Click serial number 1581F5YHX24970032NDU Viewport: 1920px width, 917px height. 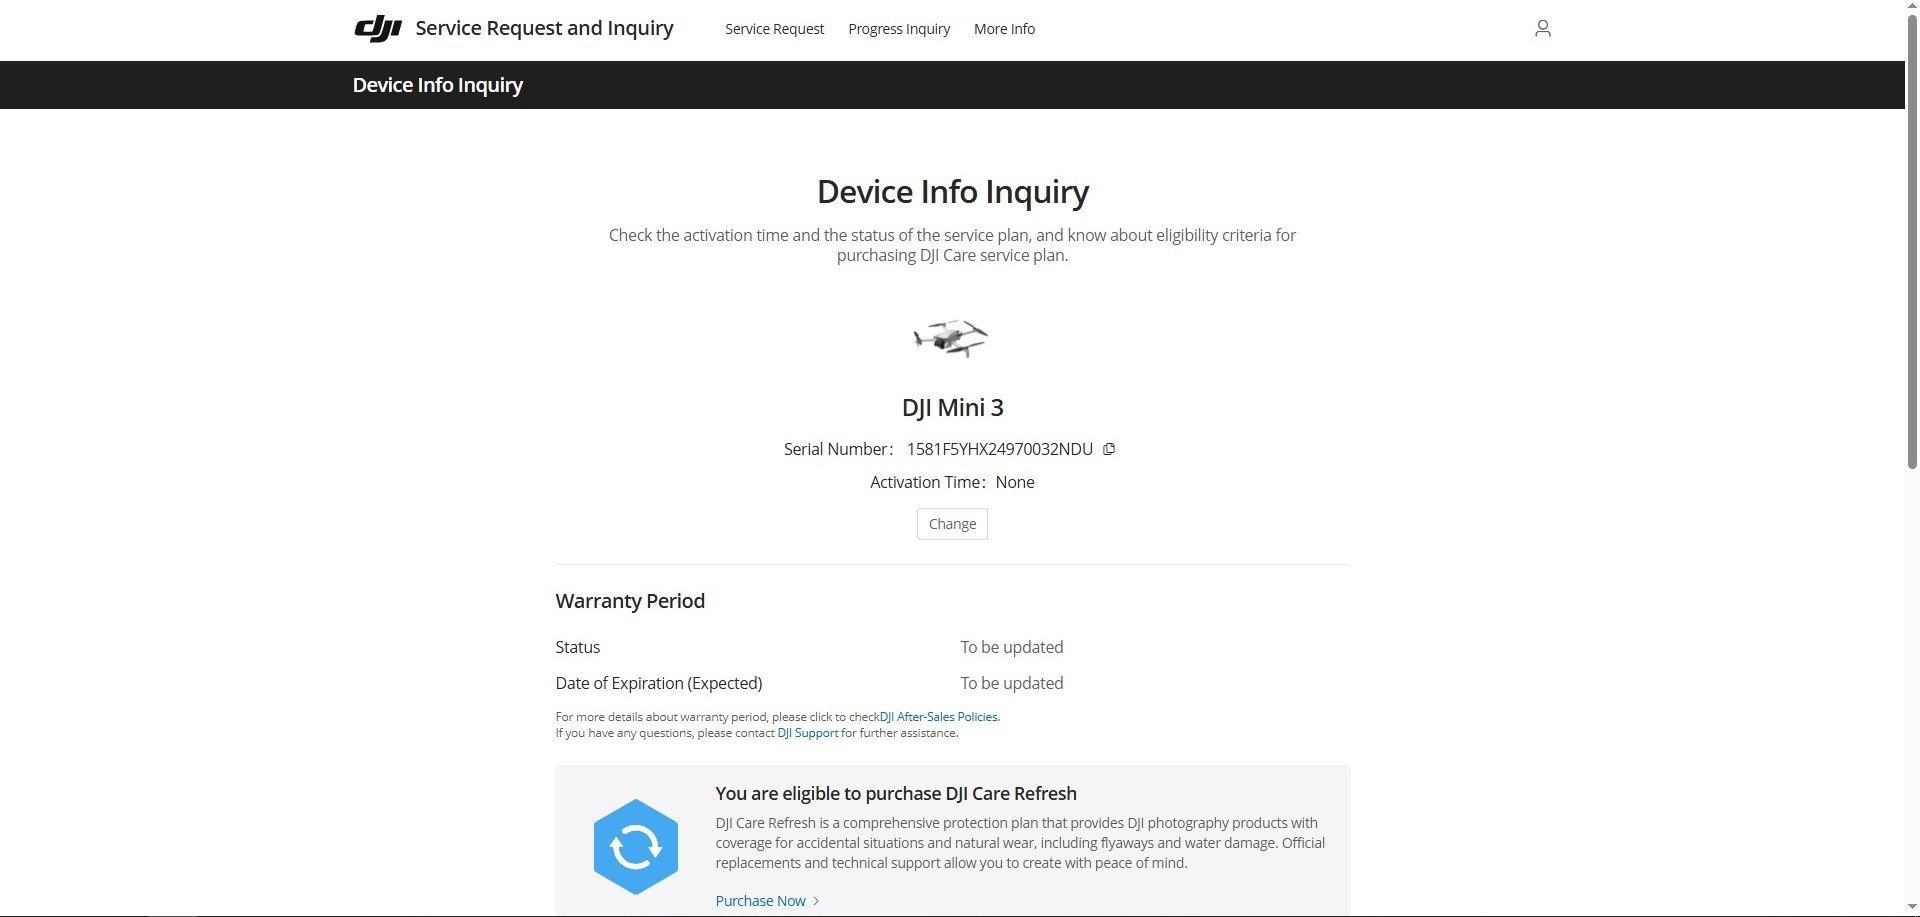pyautogui.click(x=999, y=450)
